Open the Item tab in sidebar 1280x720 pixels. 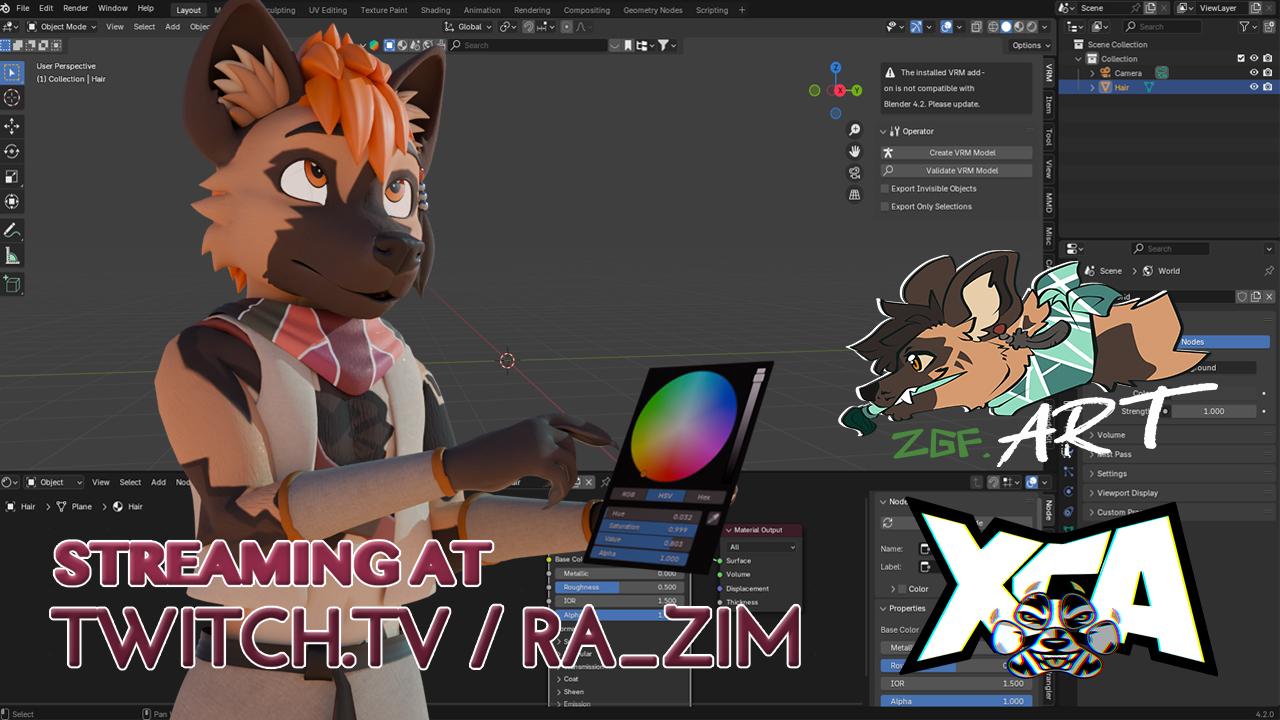pyautogui.click(x=1048, y=103)
